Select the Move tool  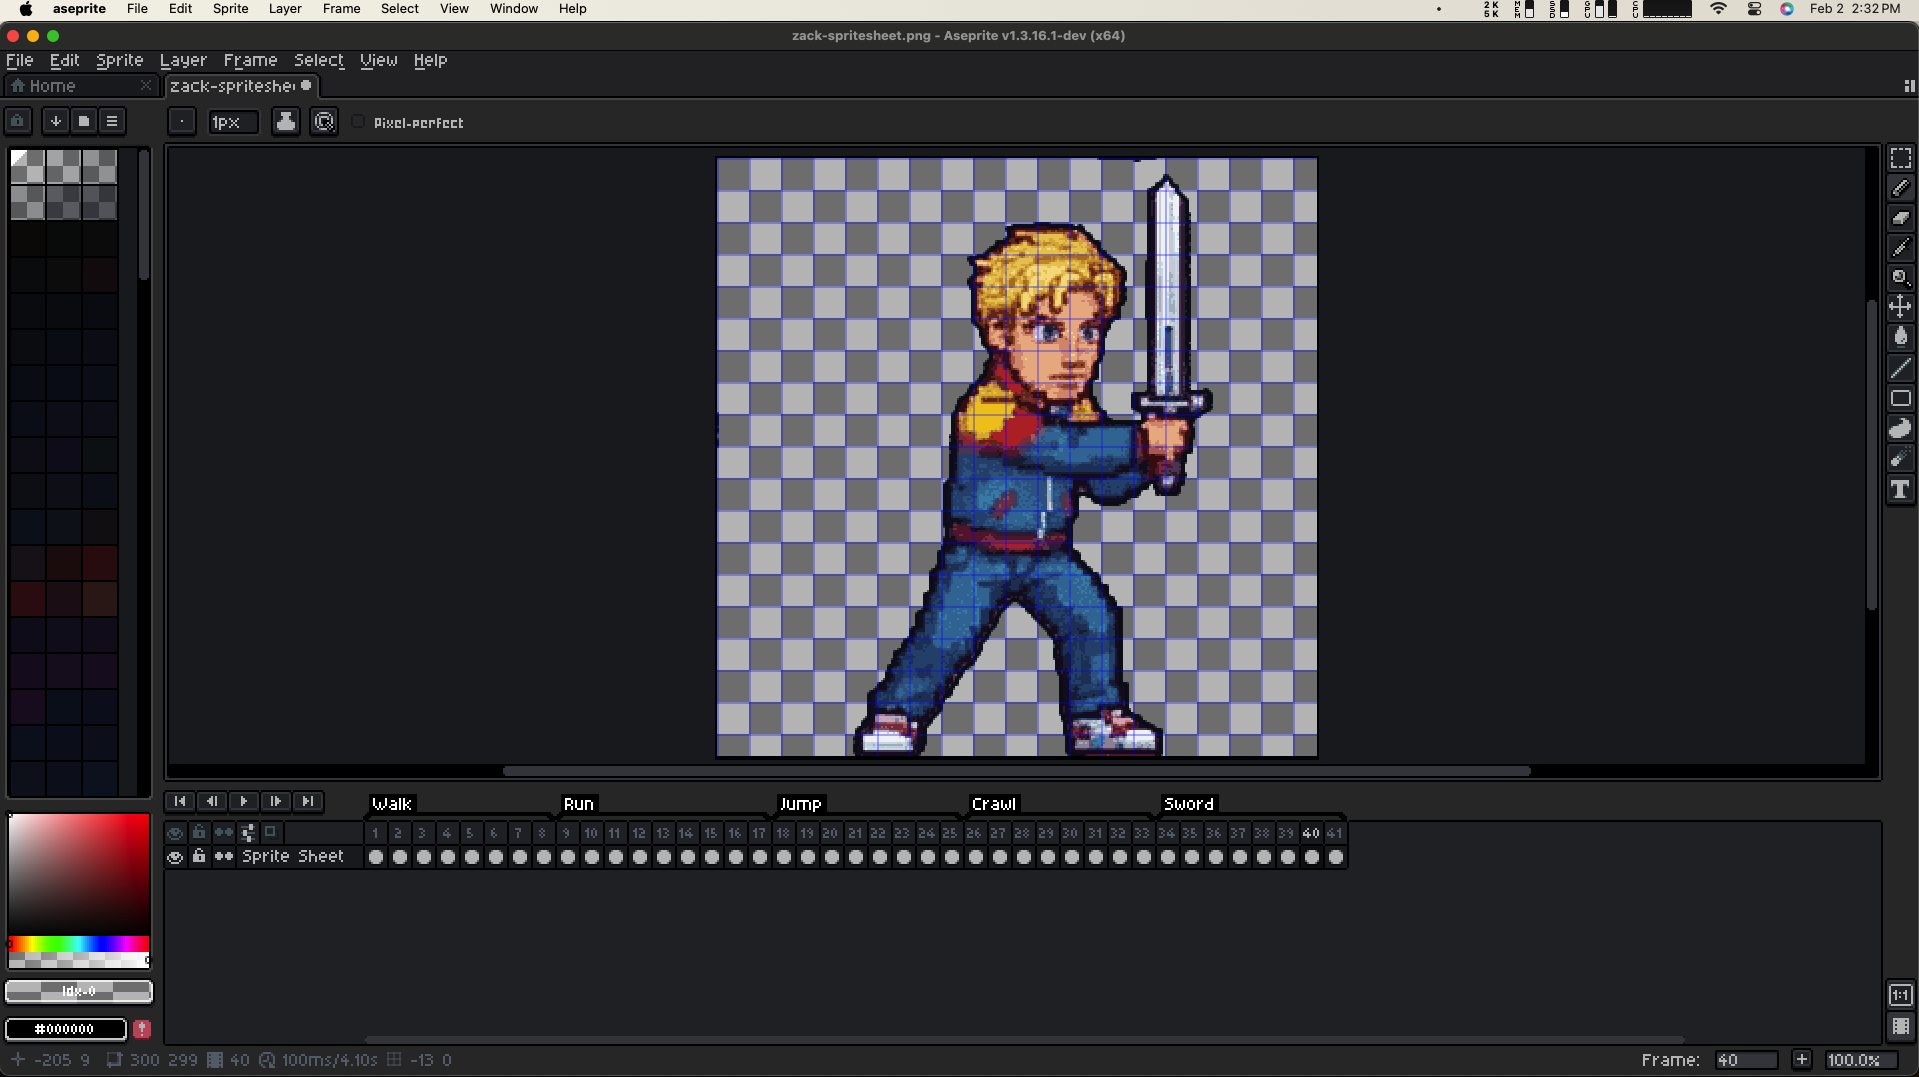click(x=1901, y=307)
